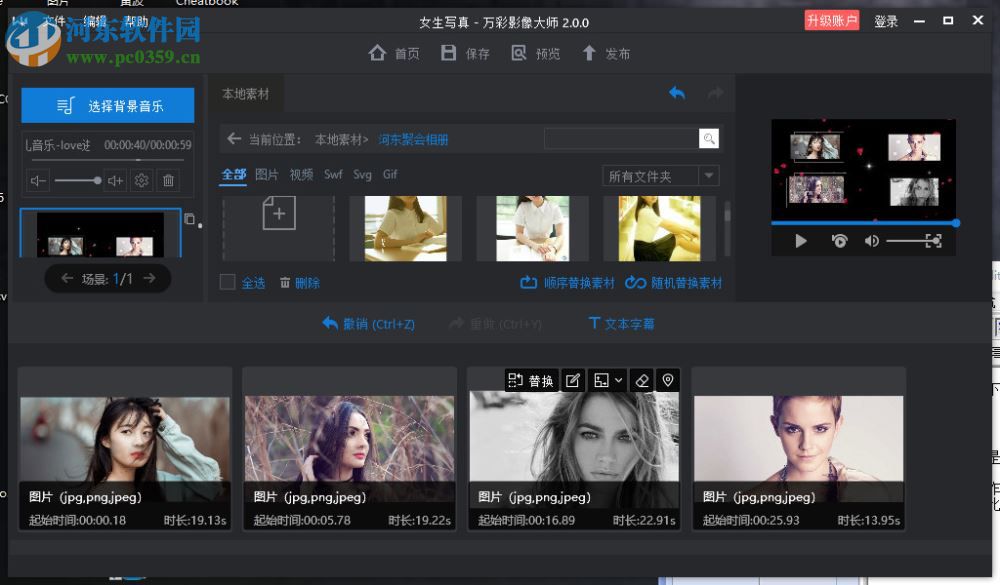Toggle mute in the preview player
Image resolution: width=1000 pixels, height=585 pixels.
tap(871, 240)
